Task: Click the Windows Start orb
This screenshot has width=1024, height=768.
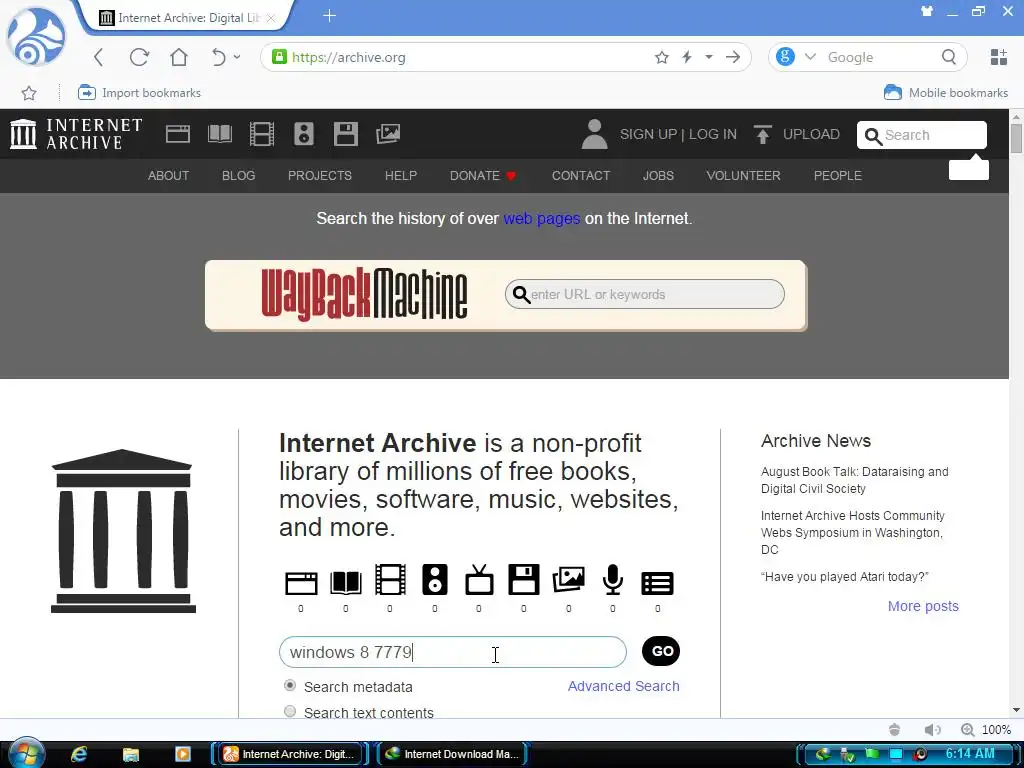Action: (x=26, y=754)
